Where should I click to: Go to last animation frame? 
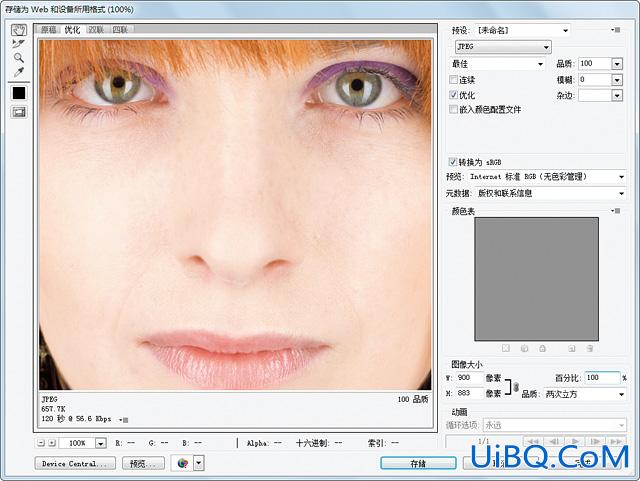tap(616, 441)
